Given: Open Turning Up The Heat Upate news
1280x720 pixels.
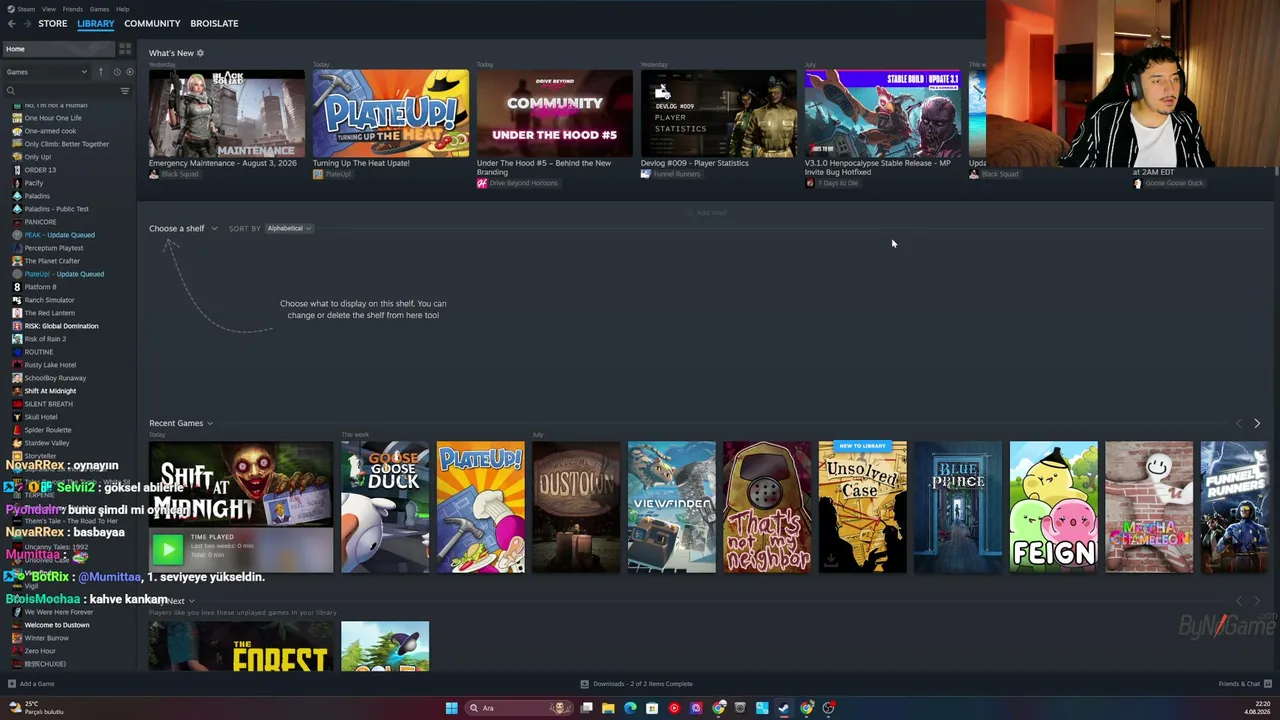Looking at the screenshot, I should (x=361, y=163).
